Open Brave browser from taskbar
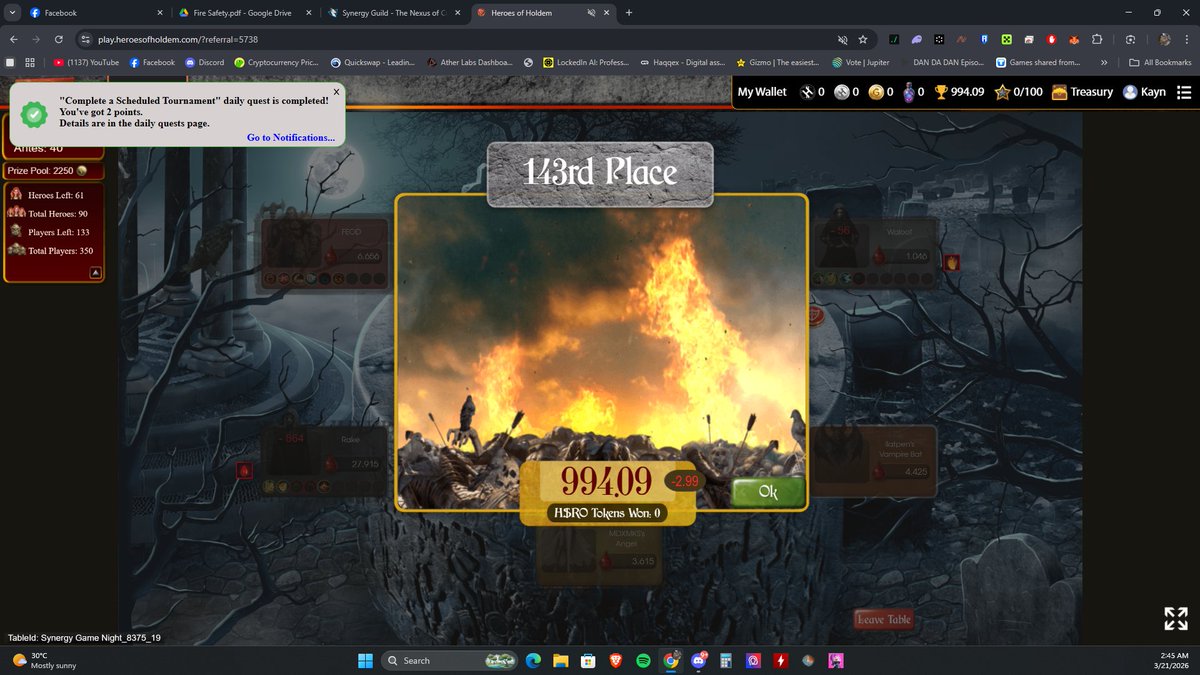1200x675 pixels. pyautogui.click(x=615, y=660)
